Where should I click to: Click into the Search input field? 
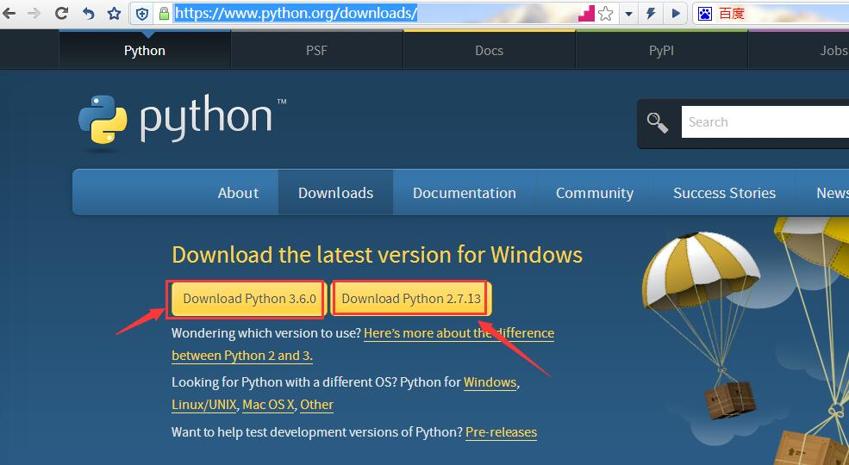coord(765,122)
